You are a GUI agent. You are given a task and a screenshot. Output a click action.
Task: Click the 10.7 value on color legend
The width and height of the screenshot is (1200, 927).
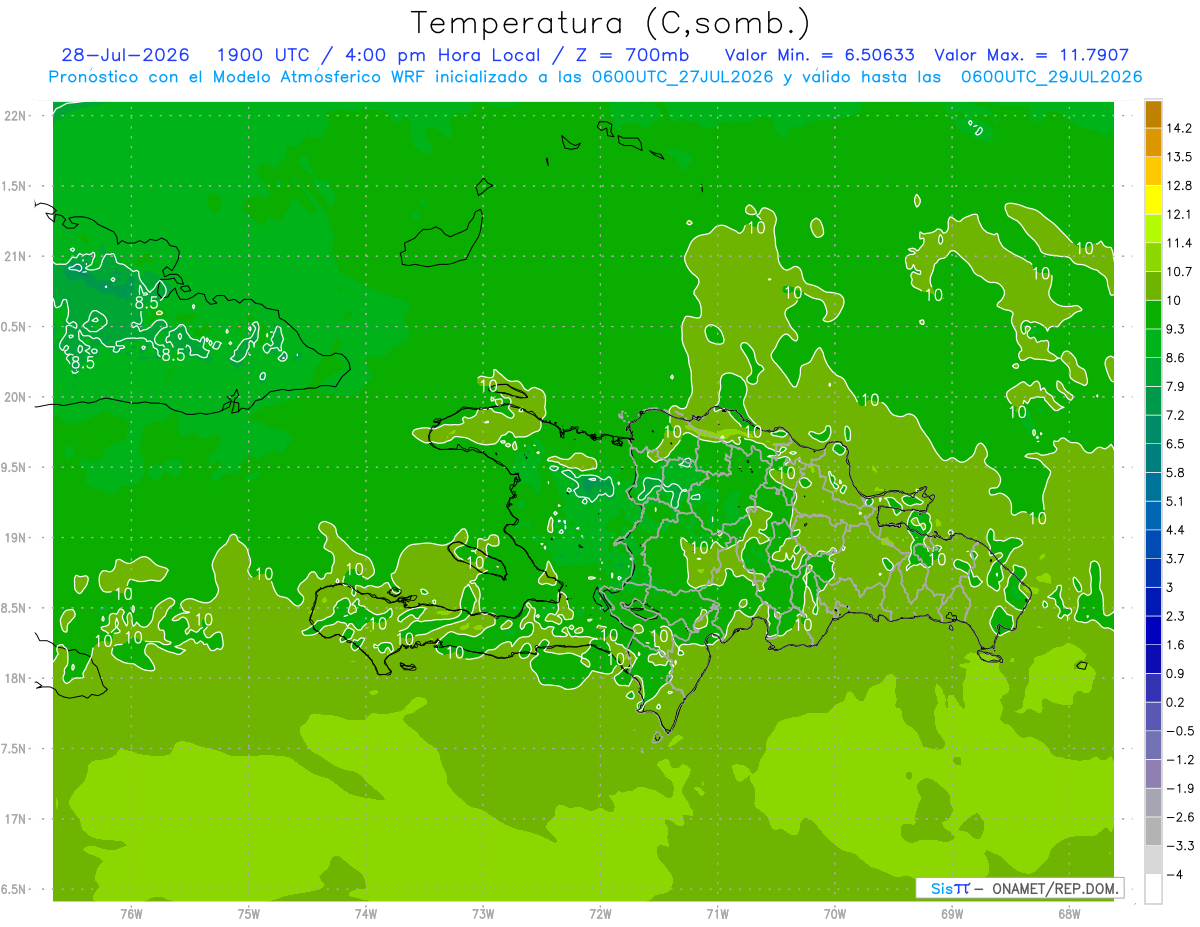[x=1180, y=272]
